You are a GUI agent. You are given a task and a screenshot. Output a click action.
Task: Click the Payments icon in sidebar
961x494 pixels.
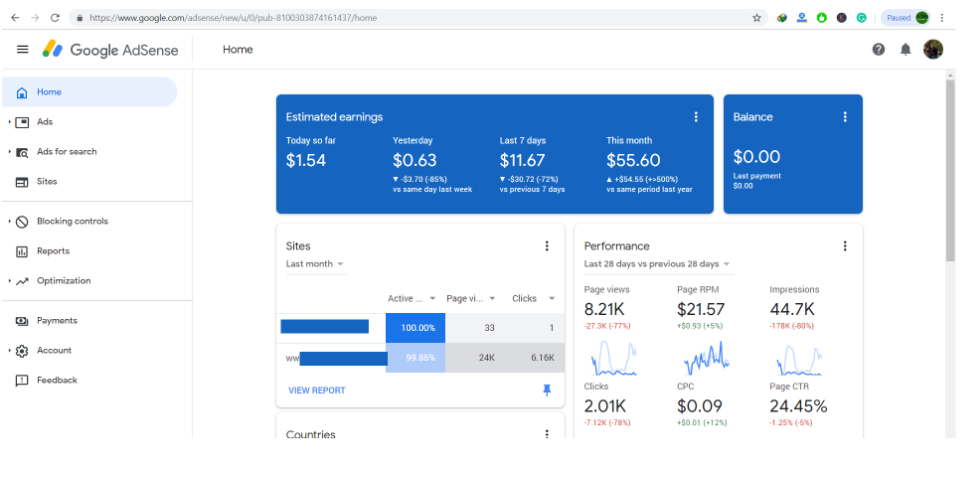click(x=22, y=321)
